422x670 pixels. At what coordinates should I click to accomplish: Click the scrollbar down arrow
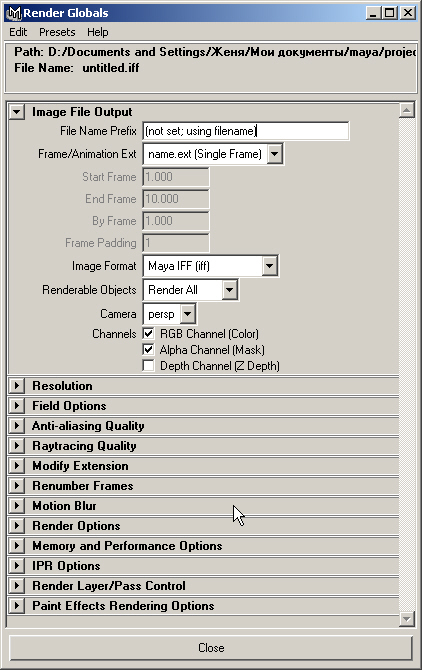point(407,619)
